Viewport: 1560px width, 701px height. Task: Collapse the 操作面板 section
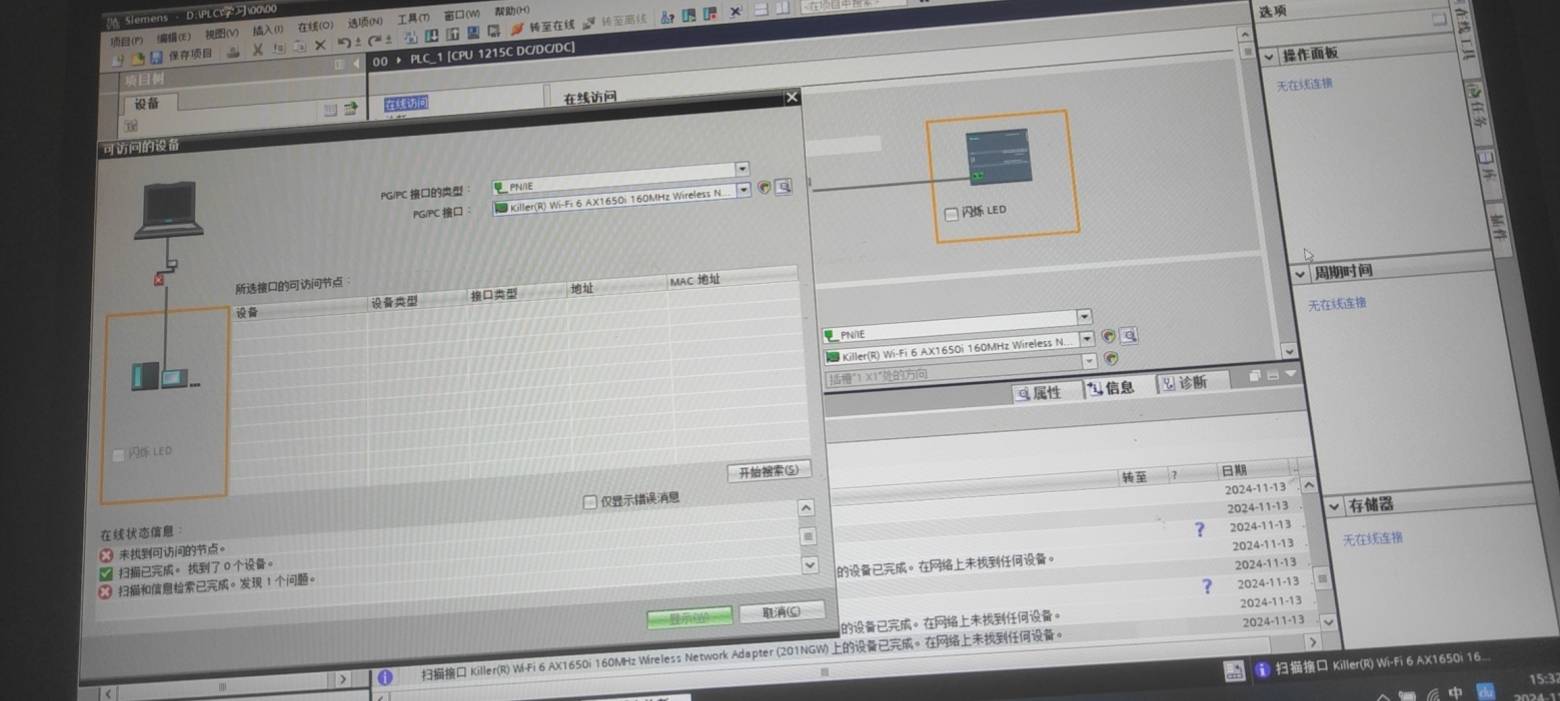[1269, 57]
